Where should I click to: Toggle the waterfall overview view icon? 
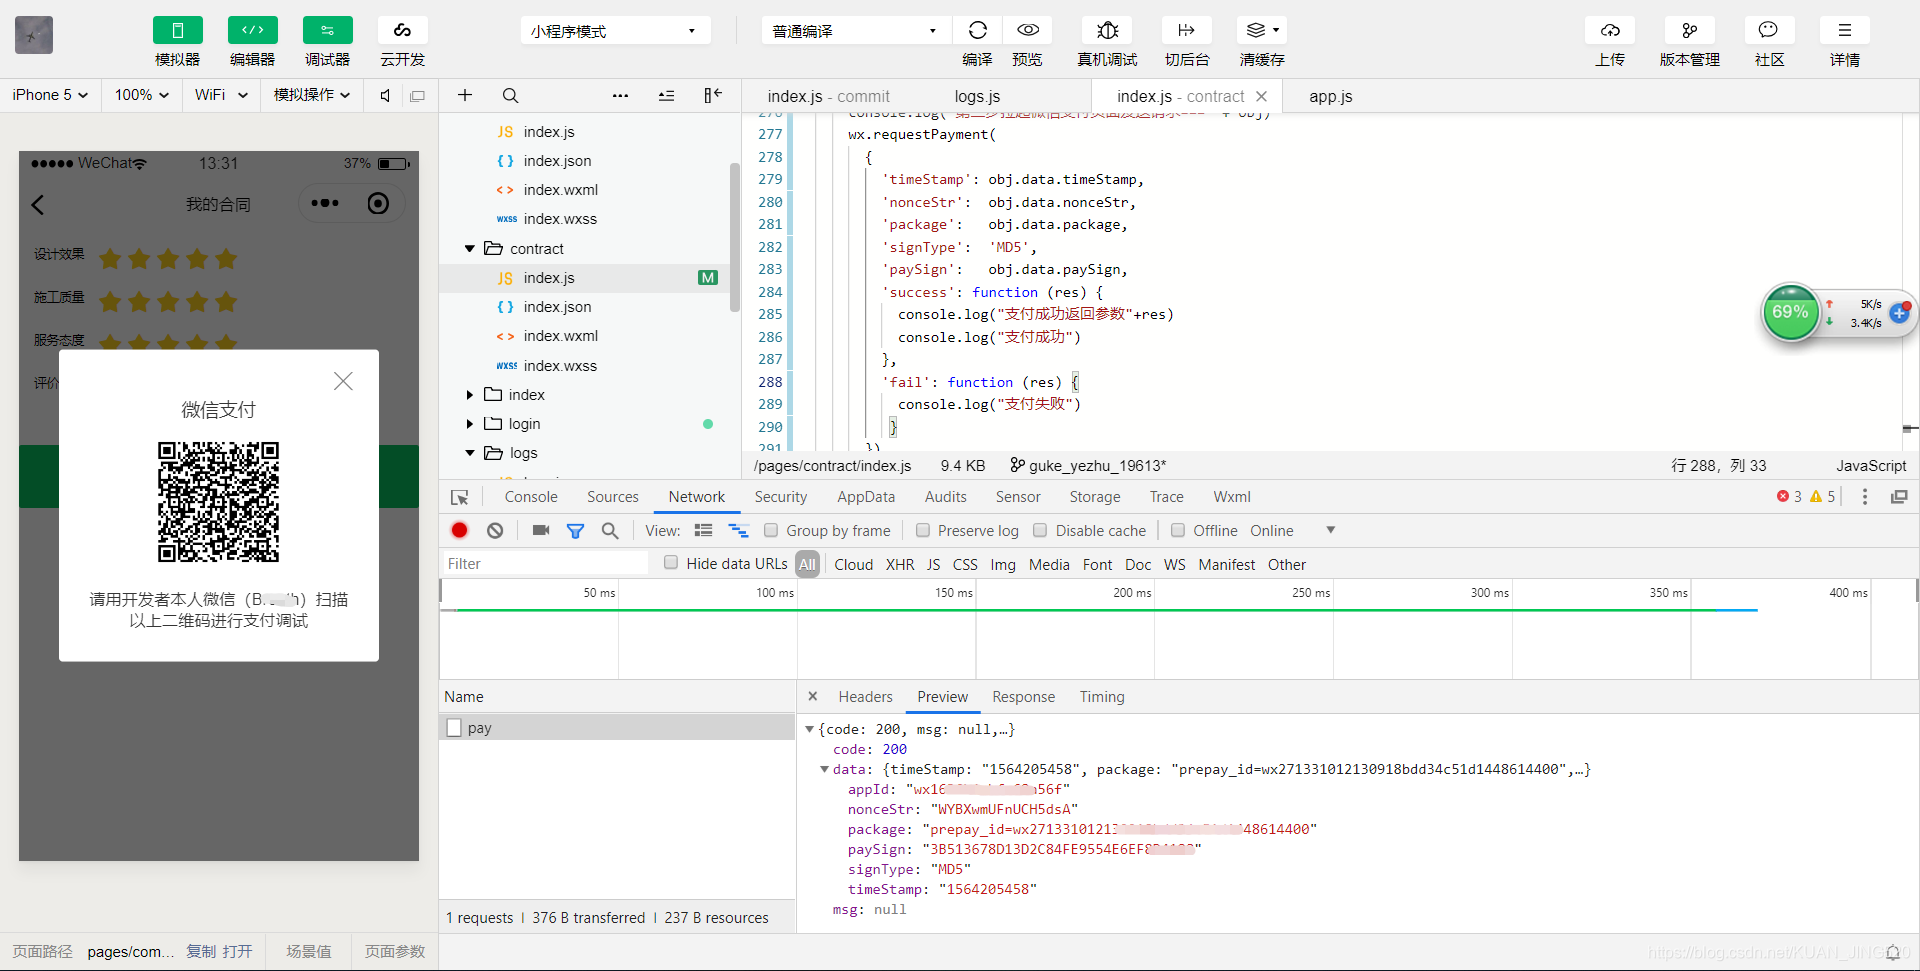click(739, 531)
